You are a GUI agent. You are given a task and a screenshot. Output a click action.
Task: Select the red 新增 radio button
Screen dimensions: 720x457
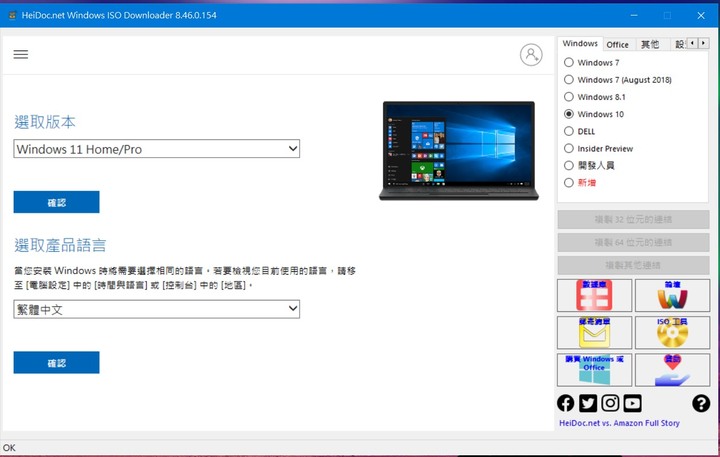tap(568, 182)
